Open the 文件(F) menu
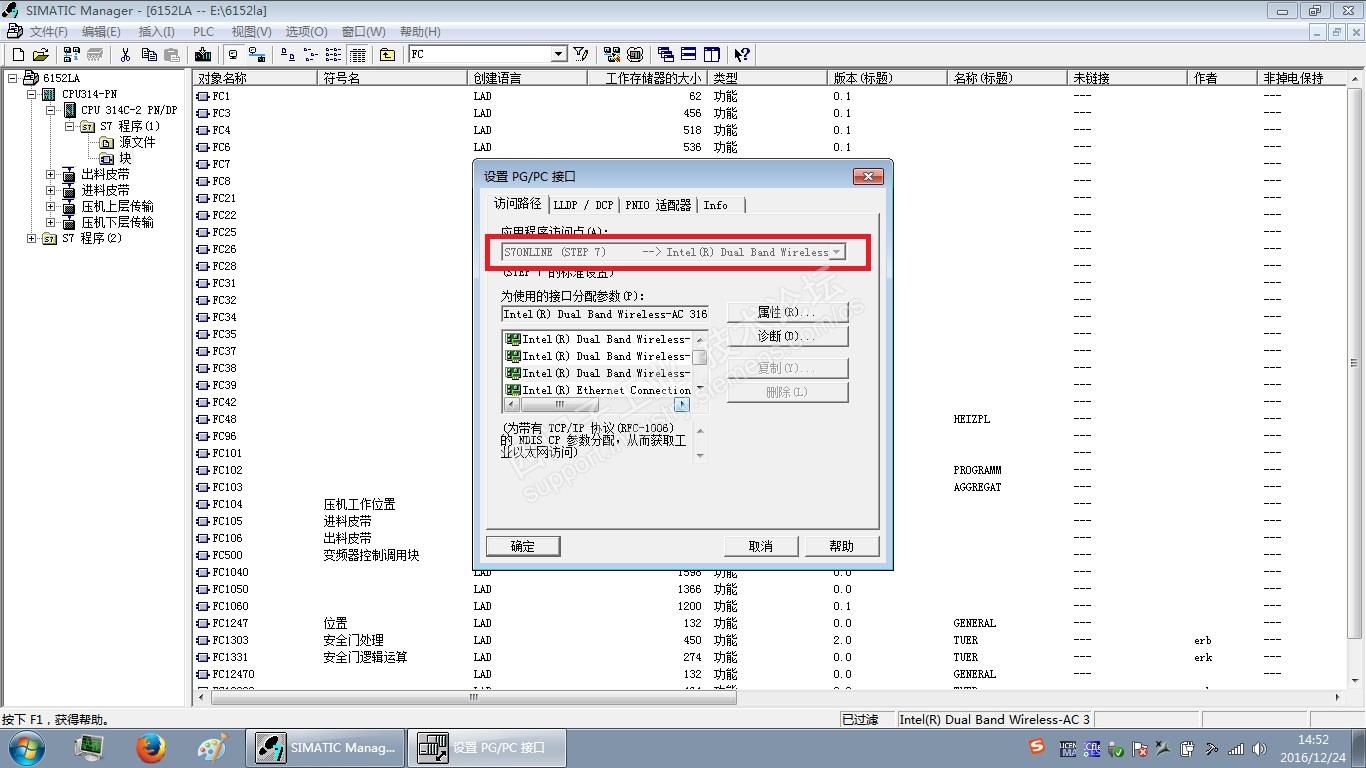The height and width of the screenshot is (768, 1366). tap(48, 32)
